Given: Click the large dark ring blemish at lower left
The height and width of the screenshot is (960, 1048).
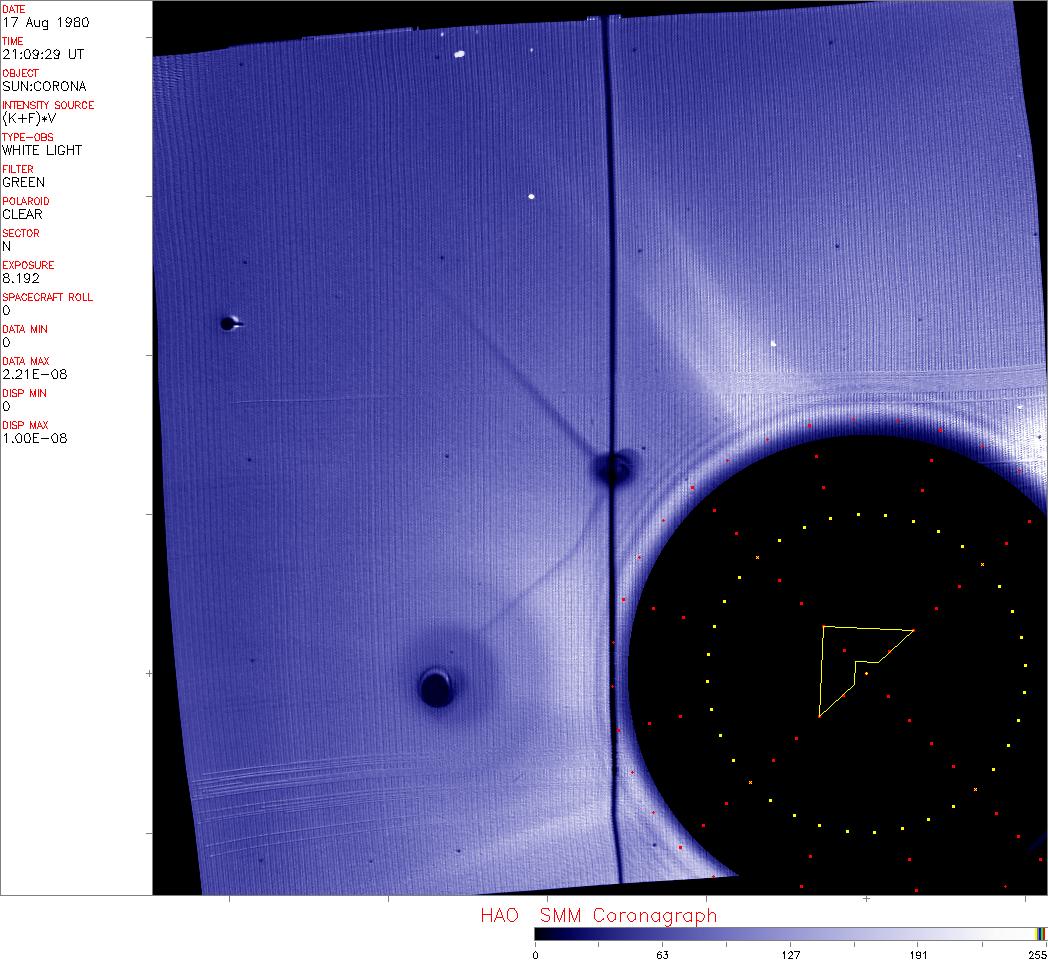Looking at the screenshot, I should tap(436, 687).
